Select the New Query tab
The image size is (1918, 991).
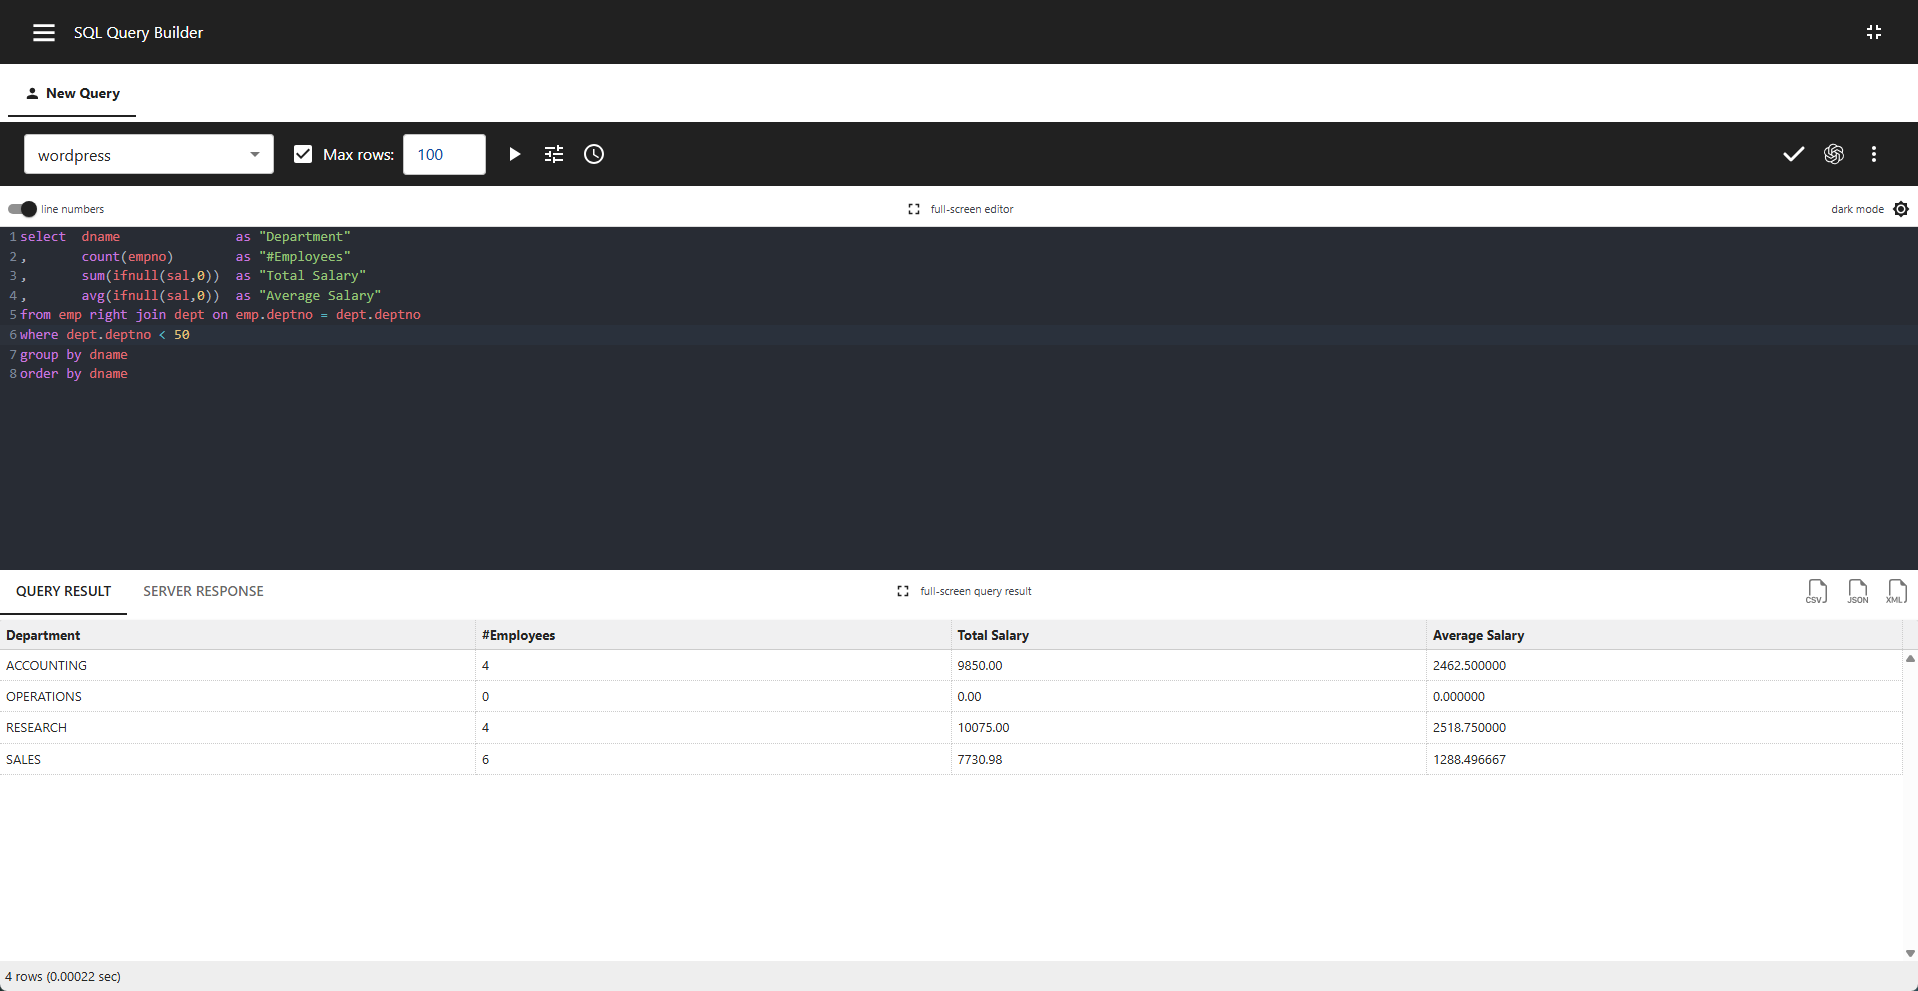72,92
